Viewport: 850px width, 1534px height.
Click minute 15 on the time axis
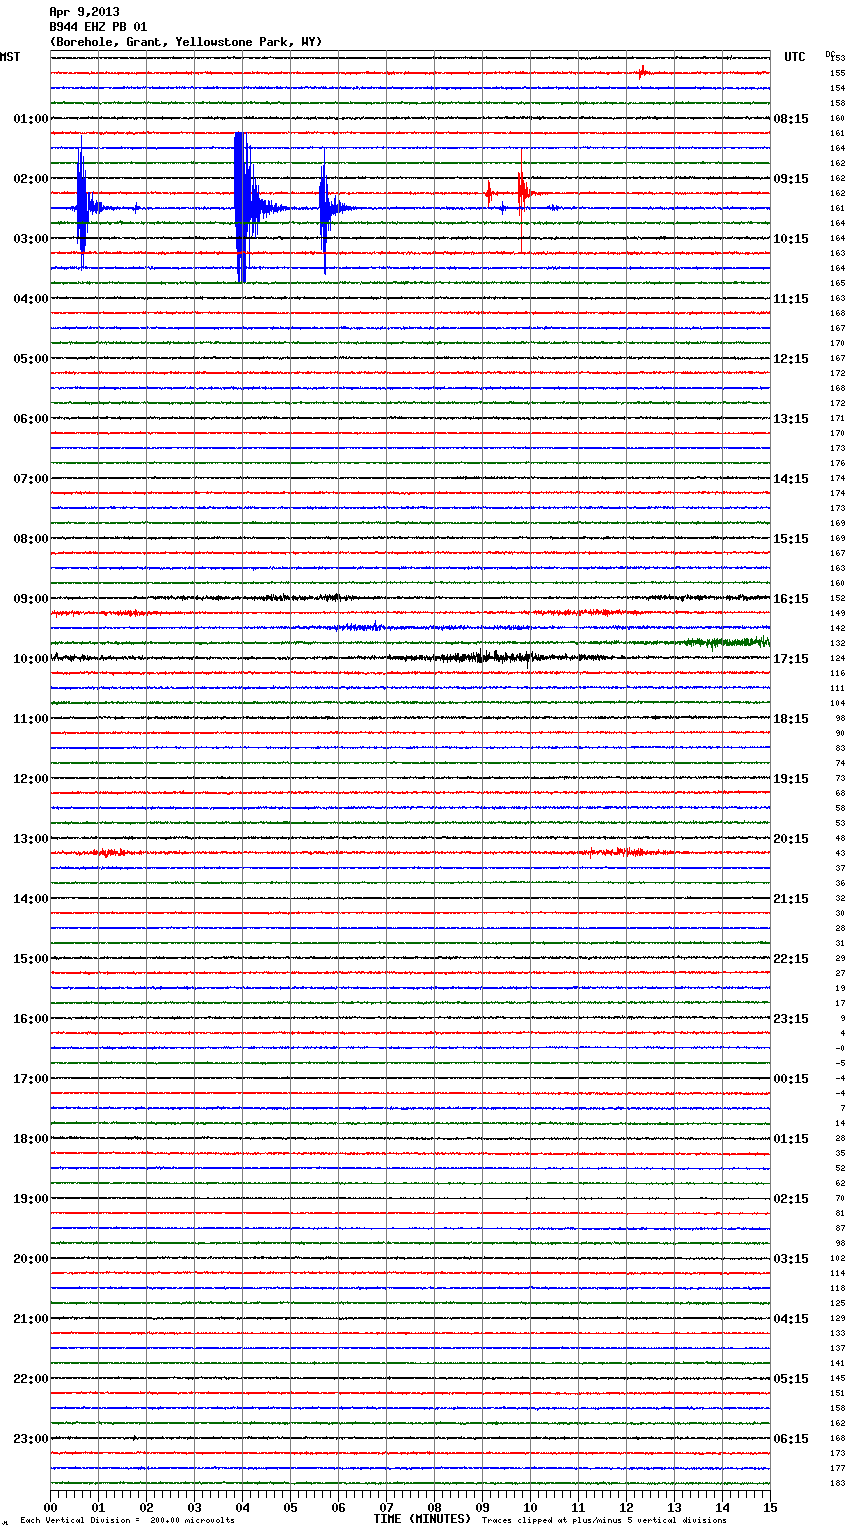[770, 1507]
